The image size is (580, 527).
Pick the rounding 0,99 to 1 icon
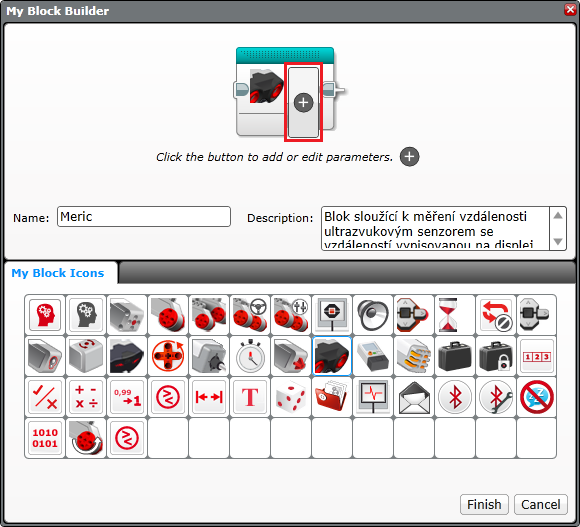point(127,397)
